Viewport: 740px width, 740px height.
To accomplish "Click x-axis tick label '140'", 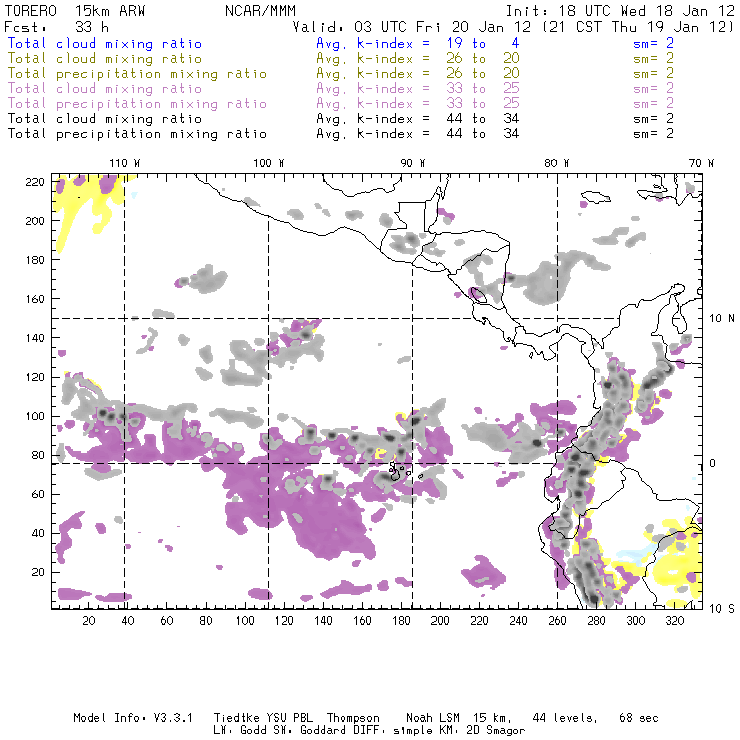I will (x=323, y=621).
